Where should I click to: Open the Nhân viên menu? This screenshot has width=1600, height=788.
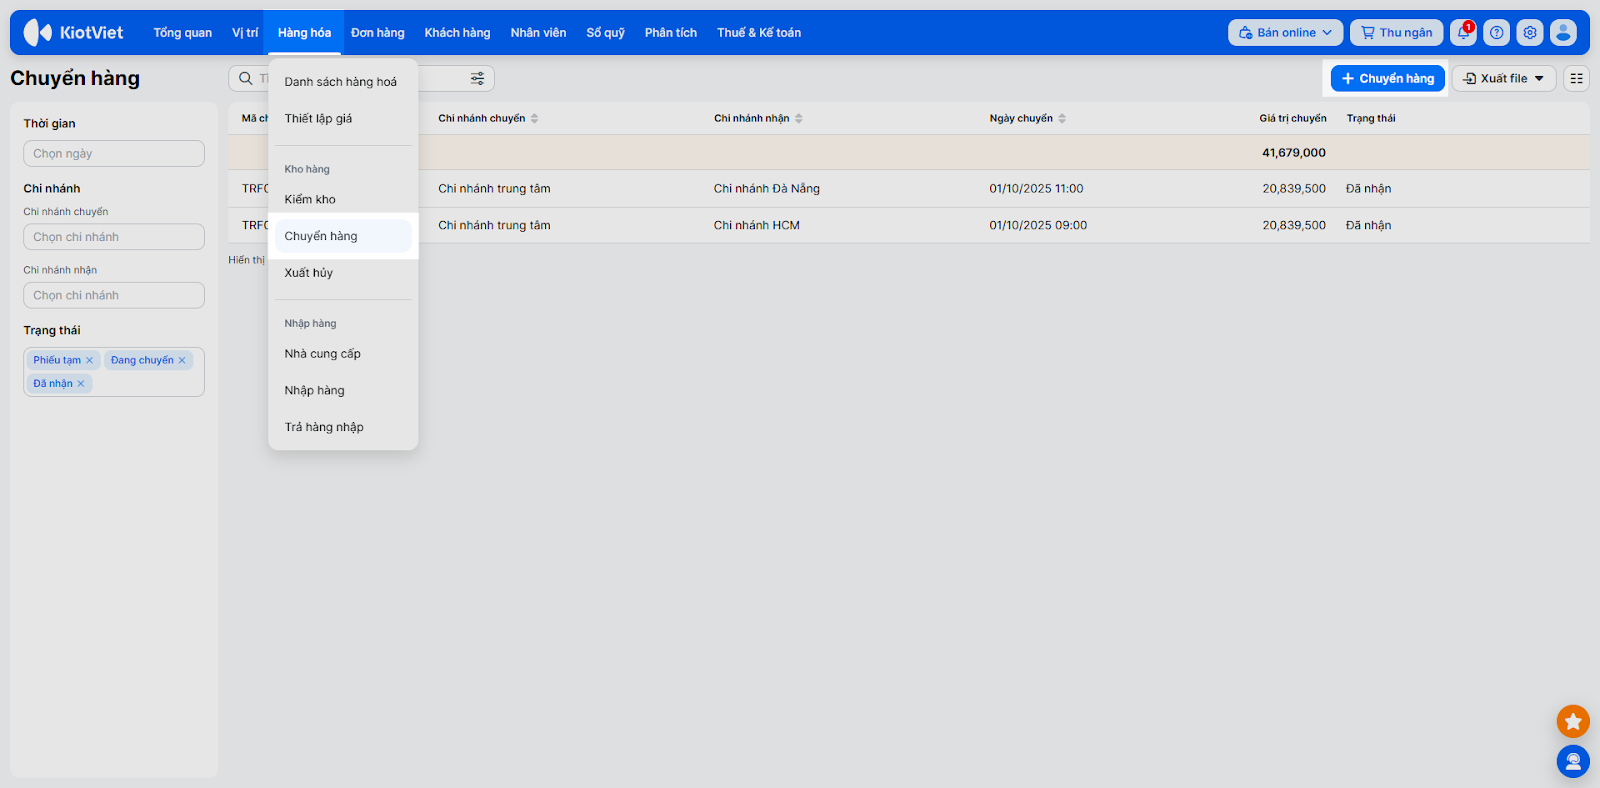coord(539,33)
